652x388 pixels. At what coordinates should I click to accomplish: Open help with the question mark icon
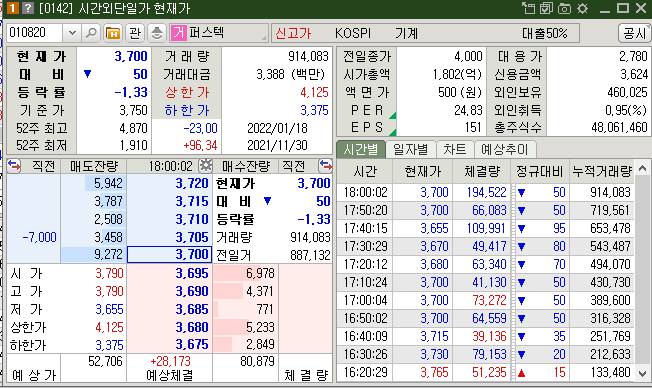pos(27,8)
